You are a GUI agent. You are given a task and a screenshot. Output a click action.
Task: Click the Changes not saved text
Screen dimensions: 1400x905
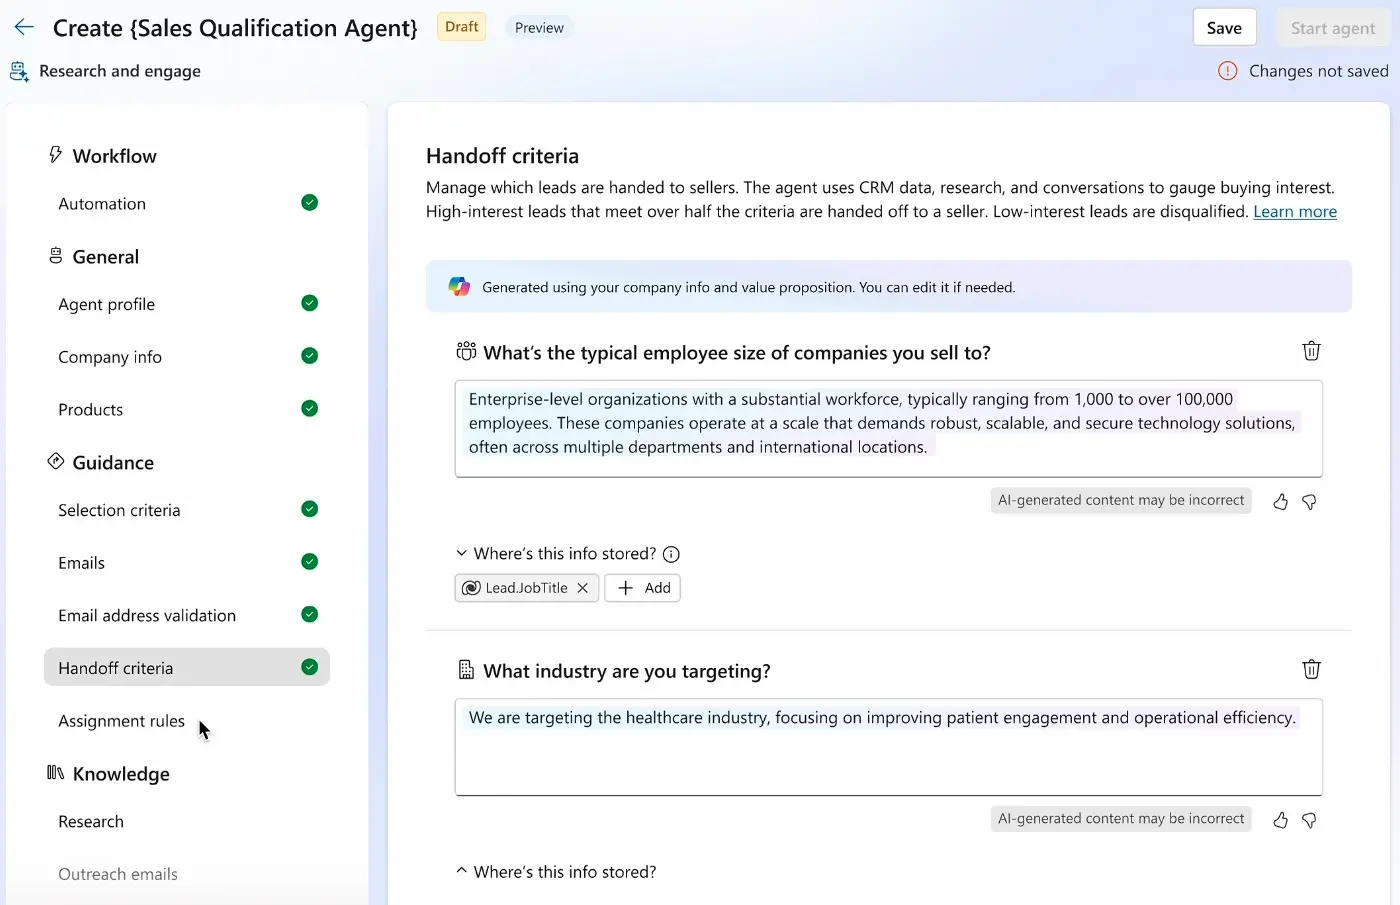point(1319,71)
